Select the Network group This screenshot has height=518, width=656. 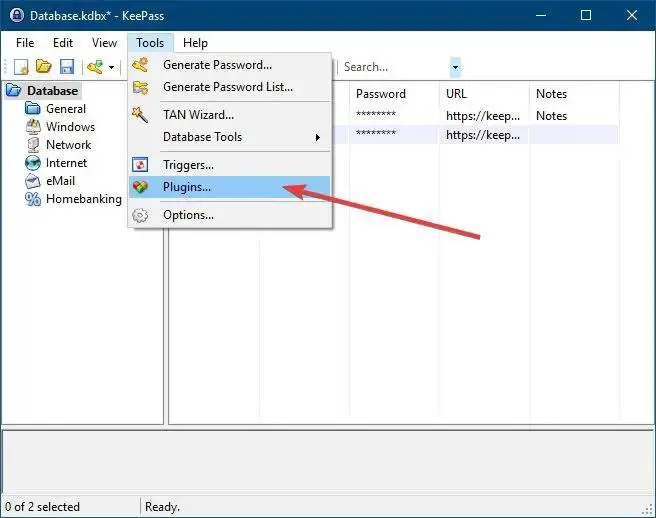tap(68, 145)
